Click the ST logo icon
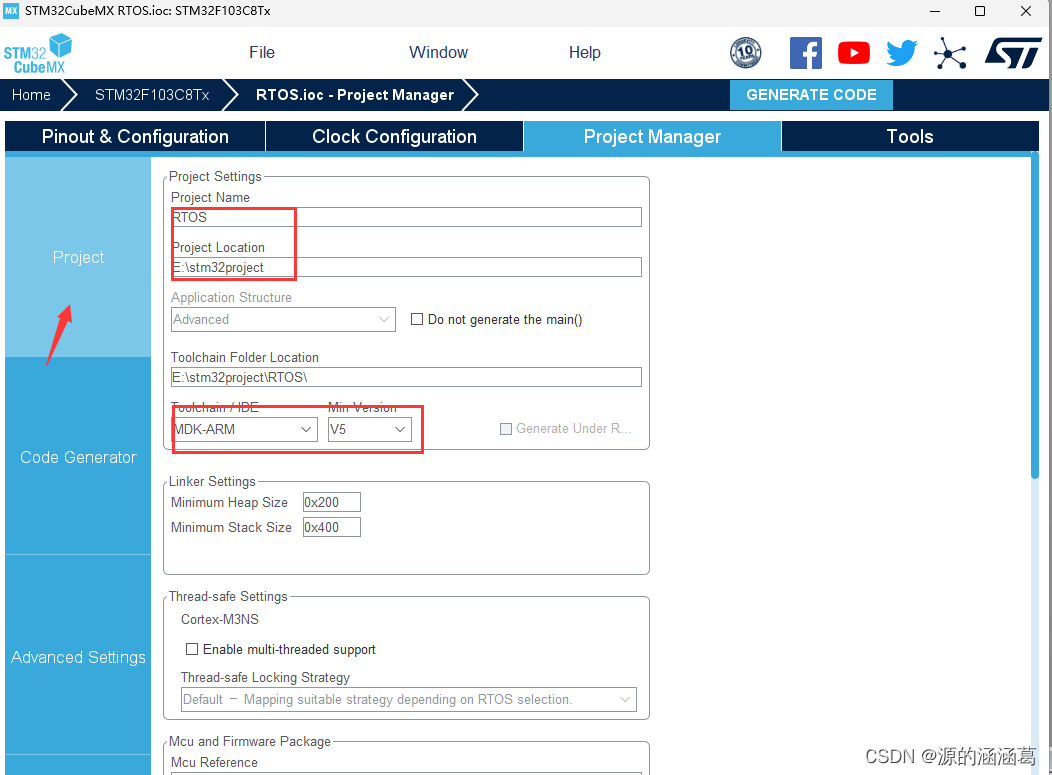Viewport: 1052px width, 775px height. tap(1013, 53)
